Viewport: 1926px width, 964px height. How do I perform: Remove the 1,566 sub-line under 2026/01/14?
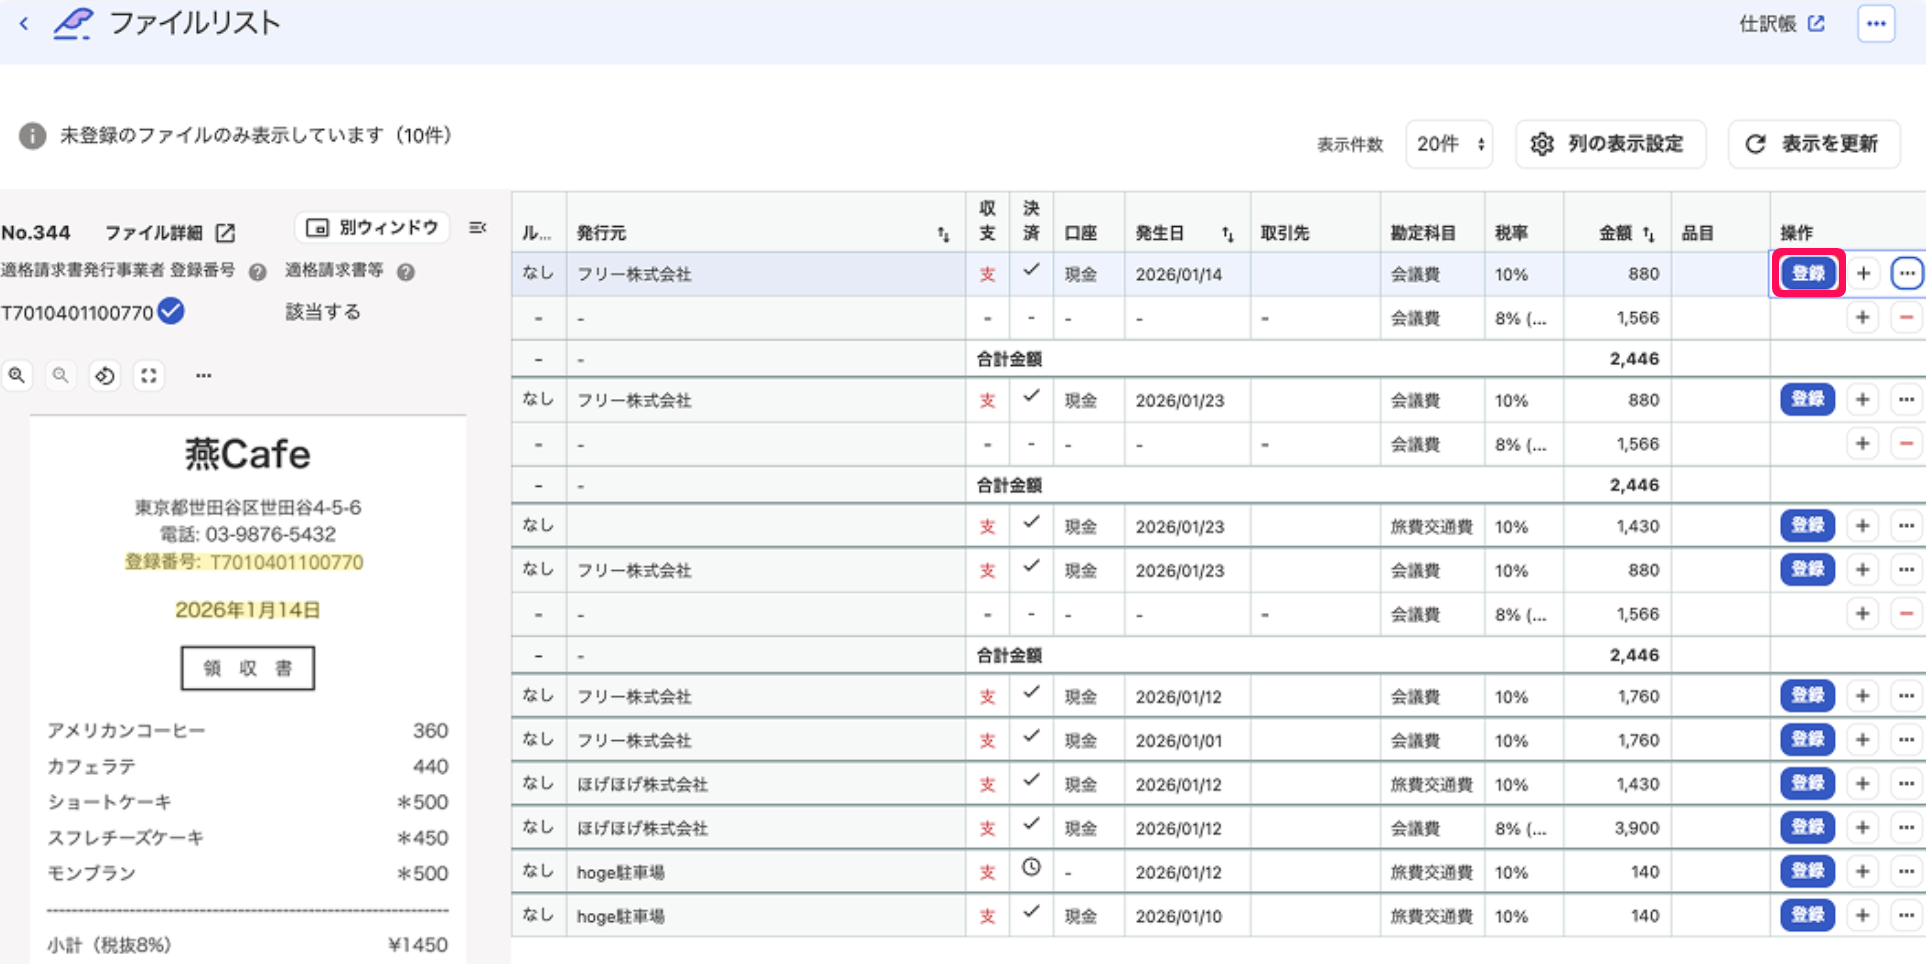click(x=1907, y=318)
